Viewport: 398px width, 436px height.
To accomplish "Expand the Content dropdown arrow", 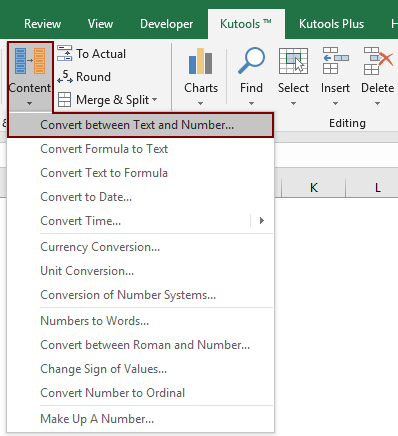I will coord(30,104).
